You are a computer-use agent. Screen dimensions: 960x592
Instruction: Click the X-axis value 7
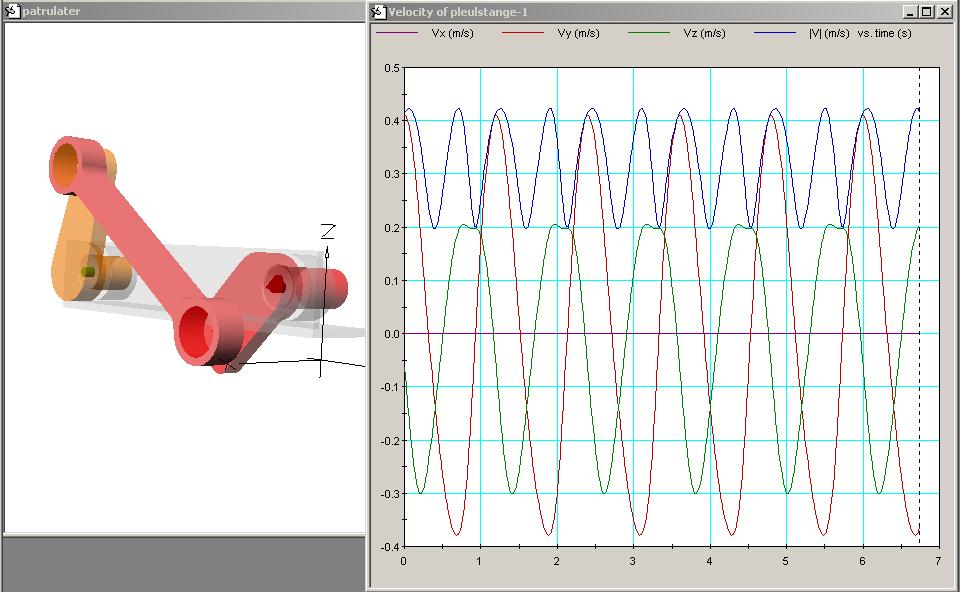(938, 561)
